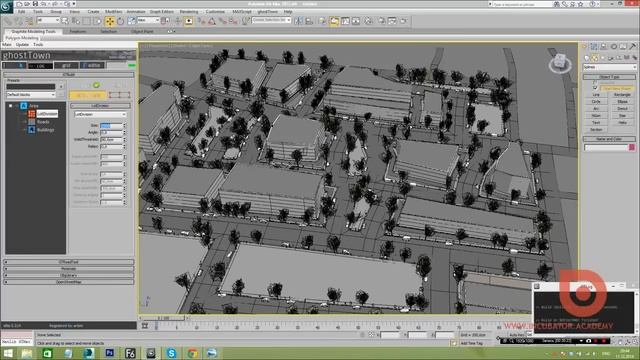Image resolution: width=640 pixels, height=360 pixels.
Task: Open the Create command panel tab
Action: click(x=584, y=47)
